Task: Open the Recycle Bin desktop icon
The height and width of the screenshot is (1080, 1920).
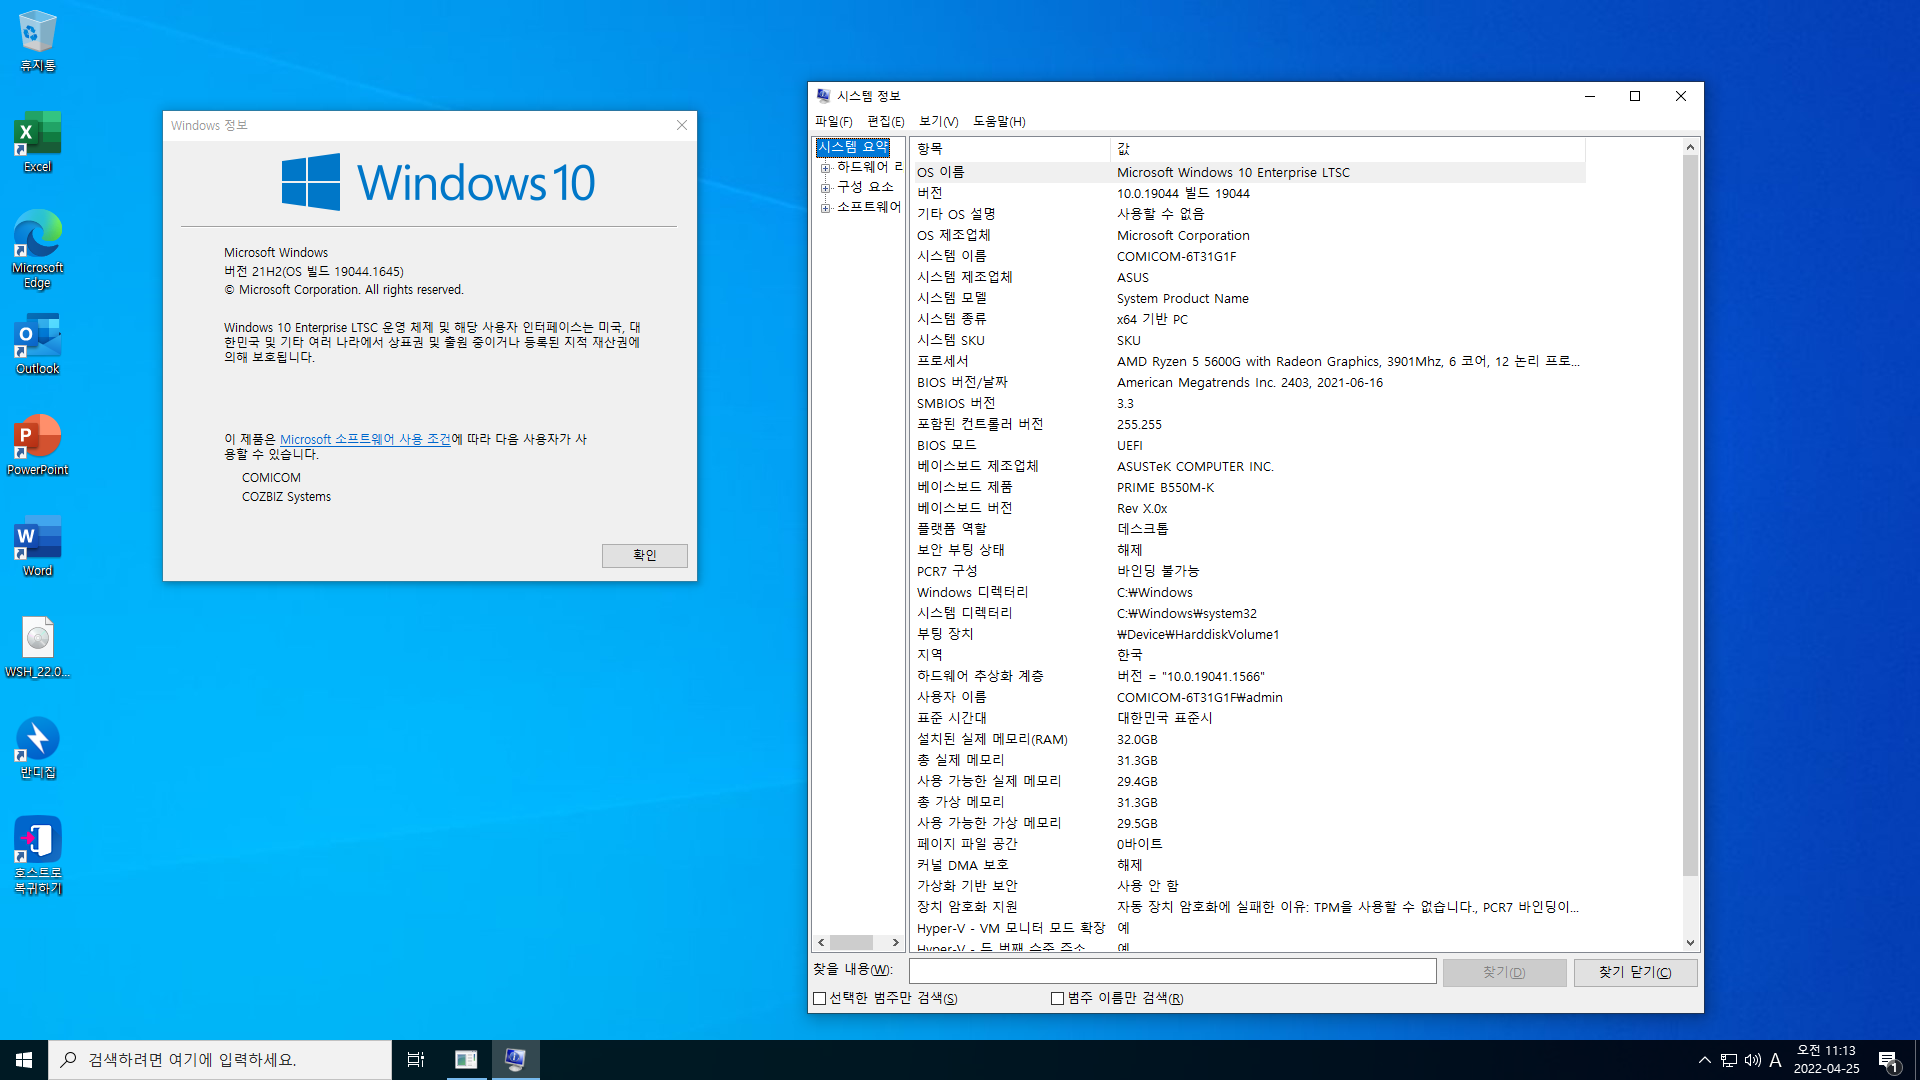Action: tap(38, 41)
